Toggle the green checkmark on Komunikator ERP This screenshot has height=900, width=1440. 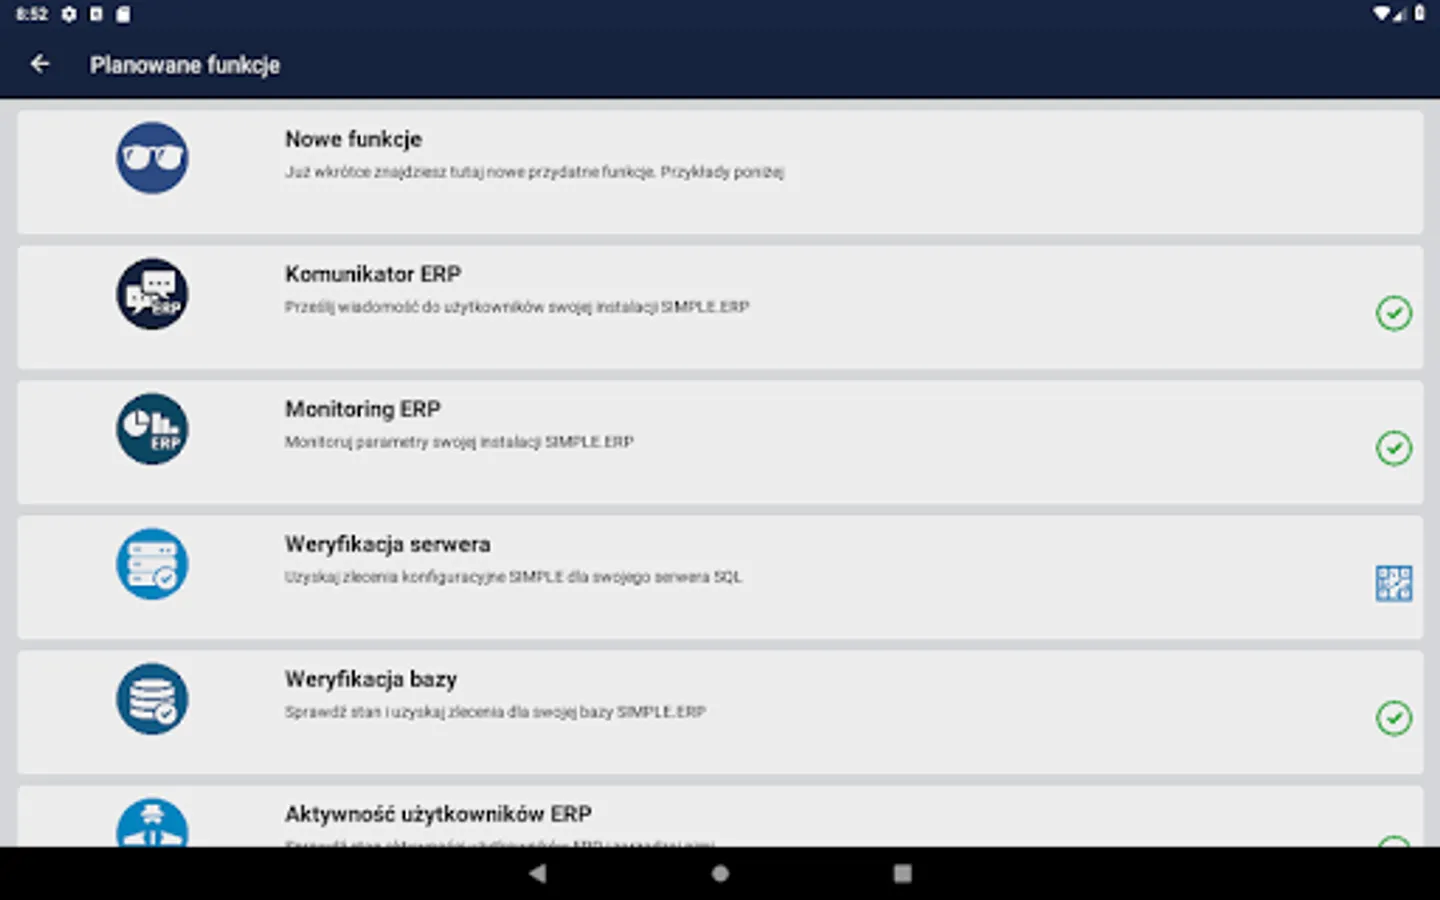(x=1394, y=313)
